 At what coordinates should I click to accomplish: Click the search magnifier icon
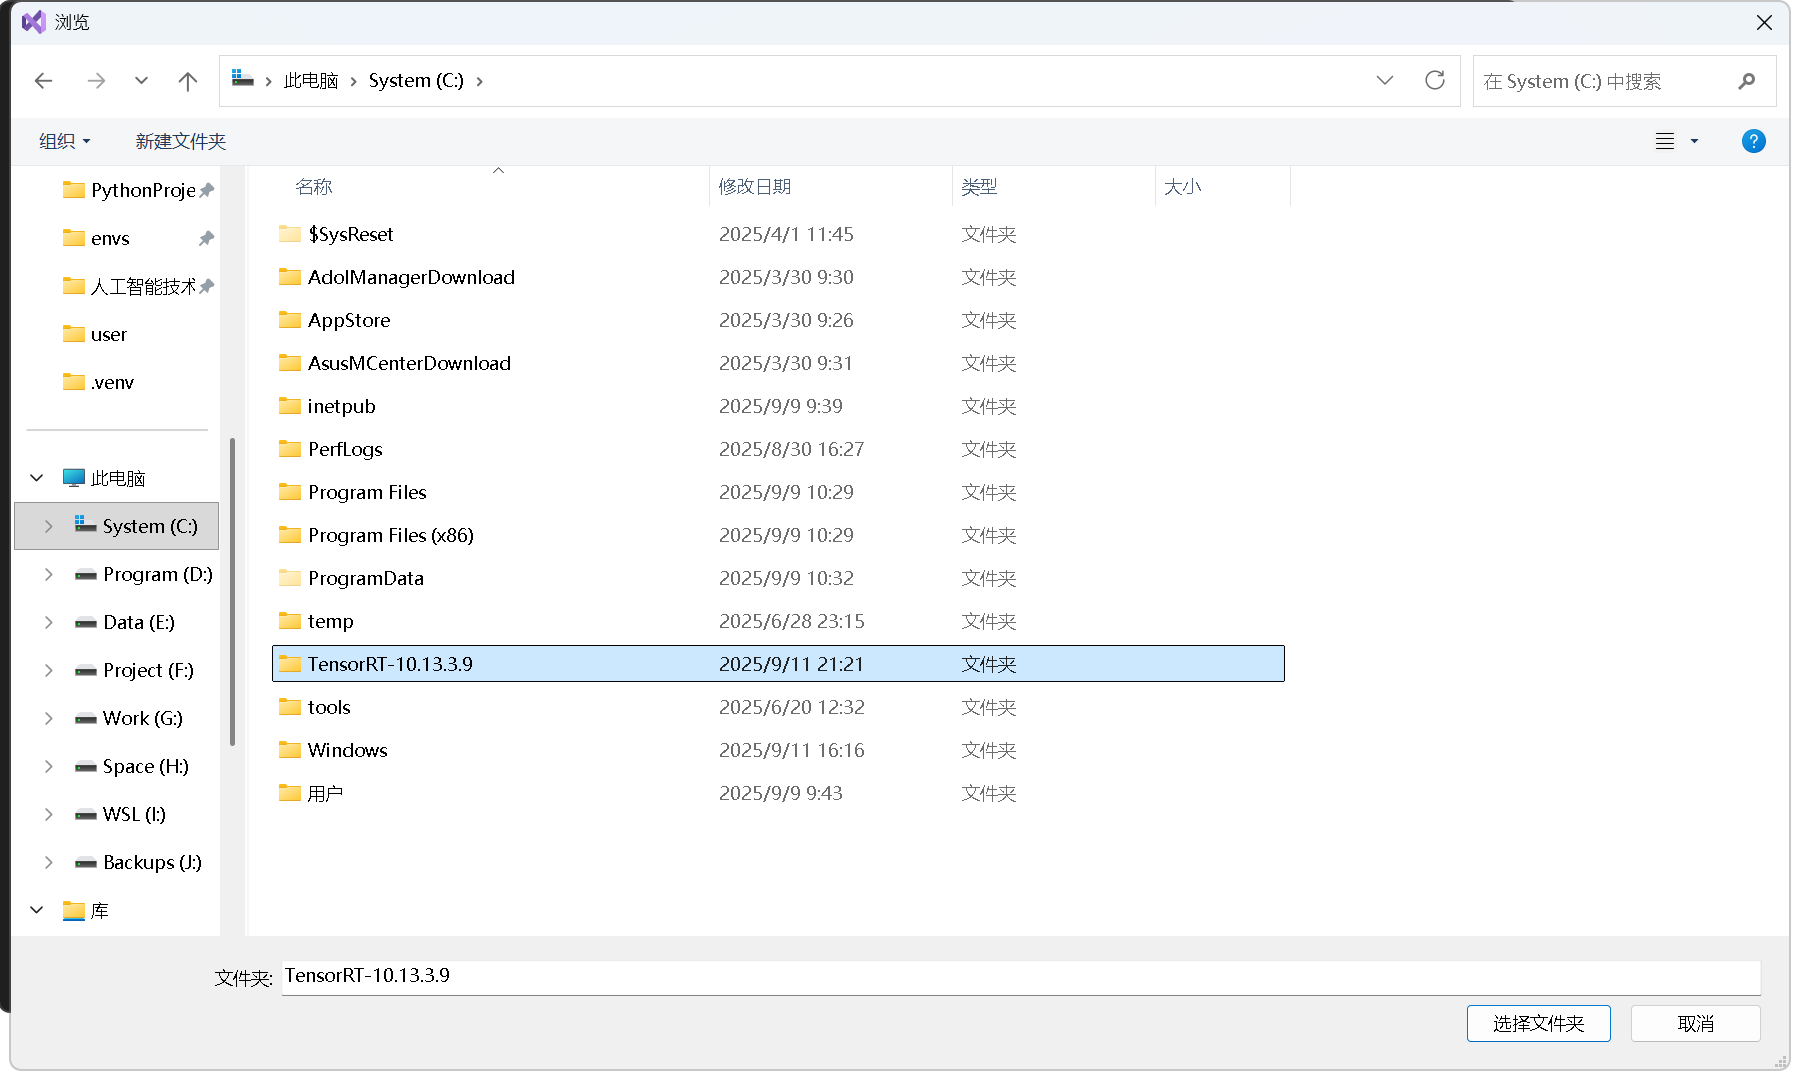(x=1747, y=81)
